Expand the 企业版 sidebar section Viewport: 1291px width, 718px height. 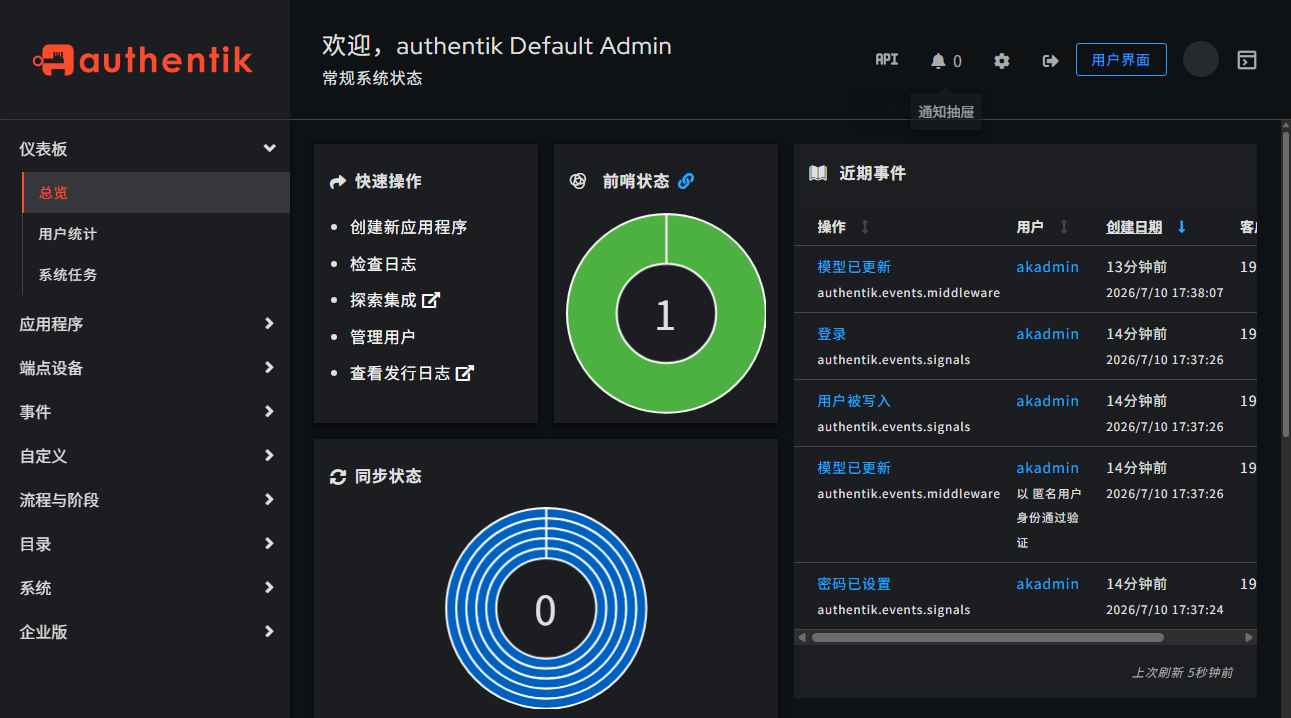145,632
